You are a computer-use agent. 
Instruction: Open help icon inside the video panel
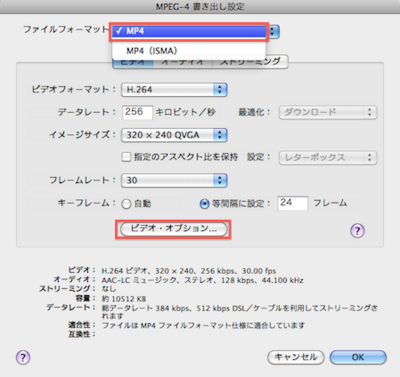coord(357,230)
